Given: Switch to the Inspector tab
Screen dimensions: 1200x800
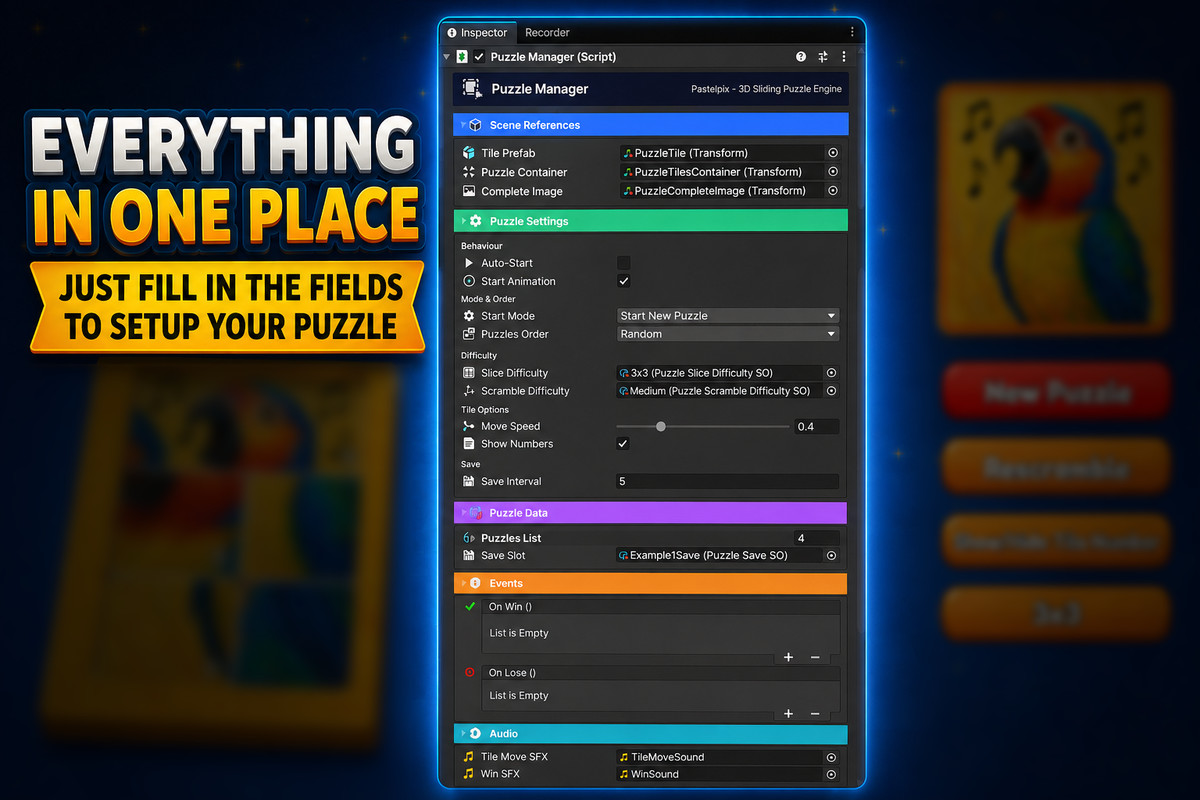Looking at the screenshot, I should point(478,33).
